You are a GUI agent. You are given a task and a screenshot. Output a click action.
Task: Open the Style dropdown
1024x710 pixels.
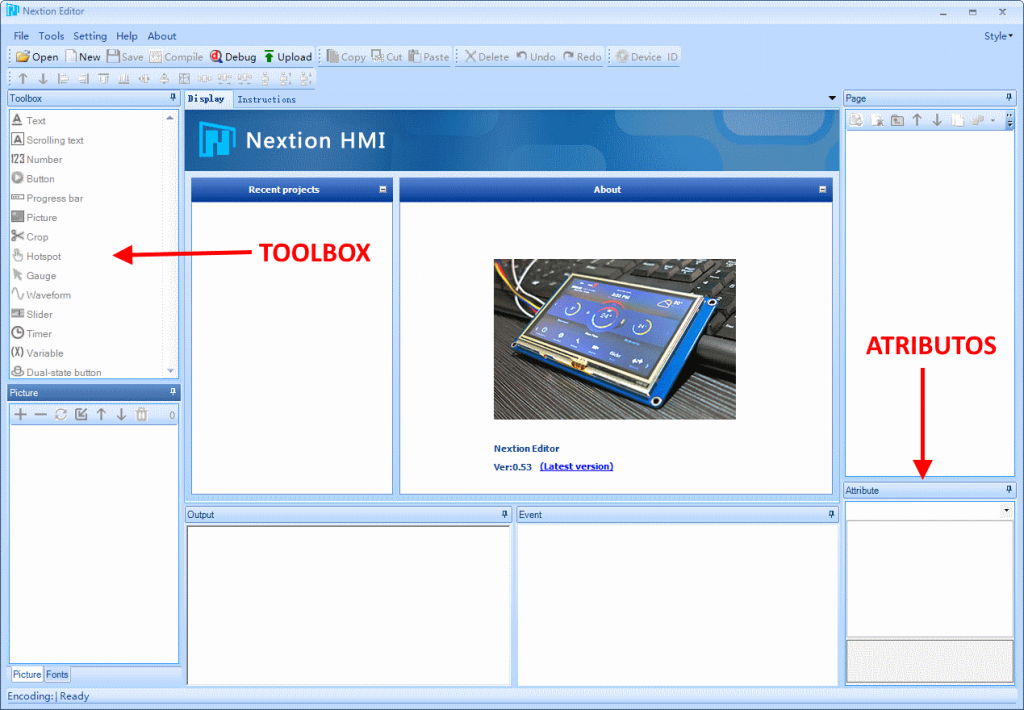click(x=998, y=36)
